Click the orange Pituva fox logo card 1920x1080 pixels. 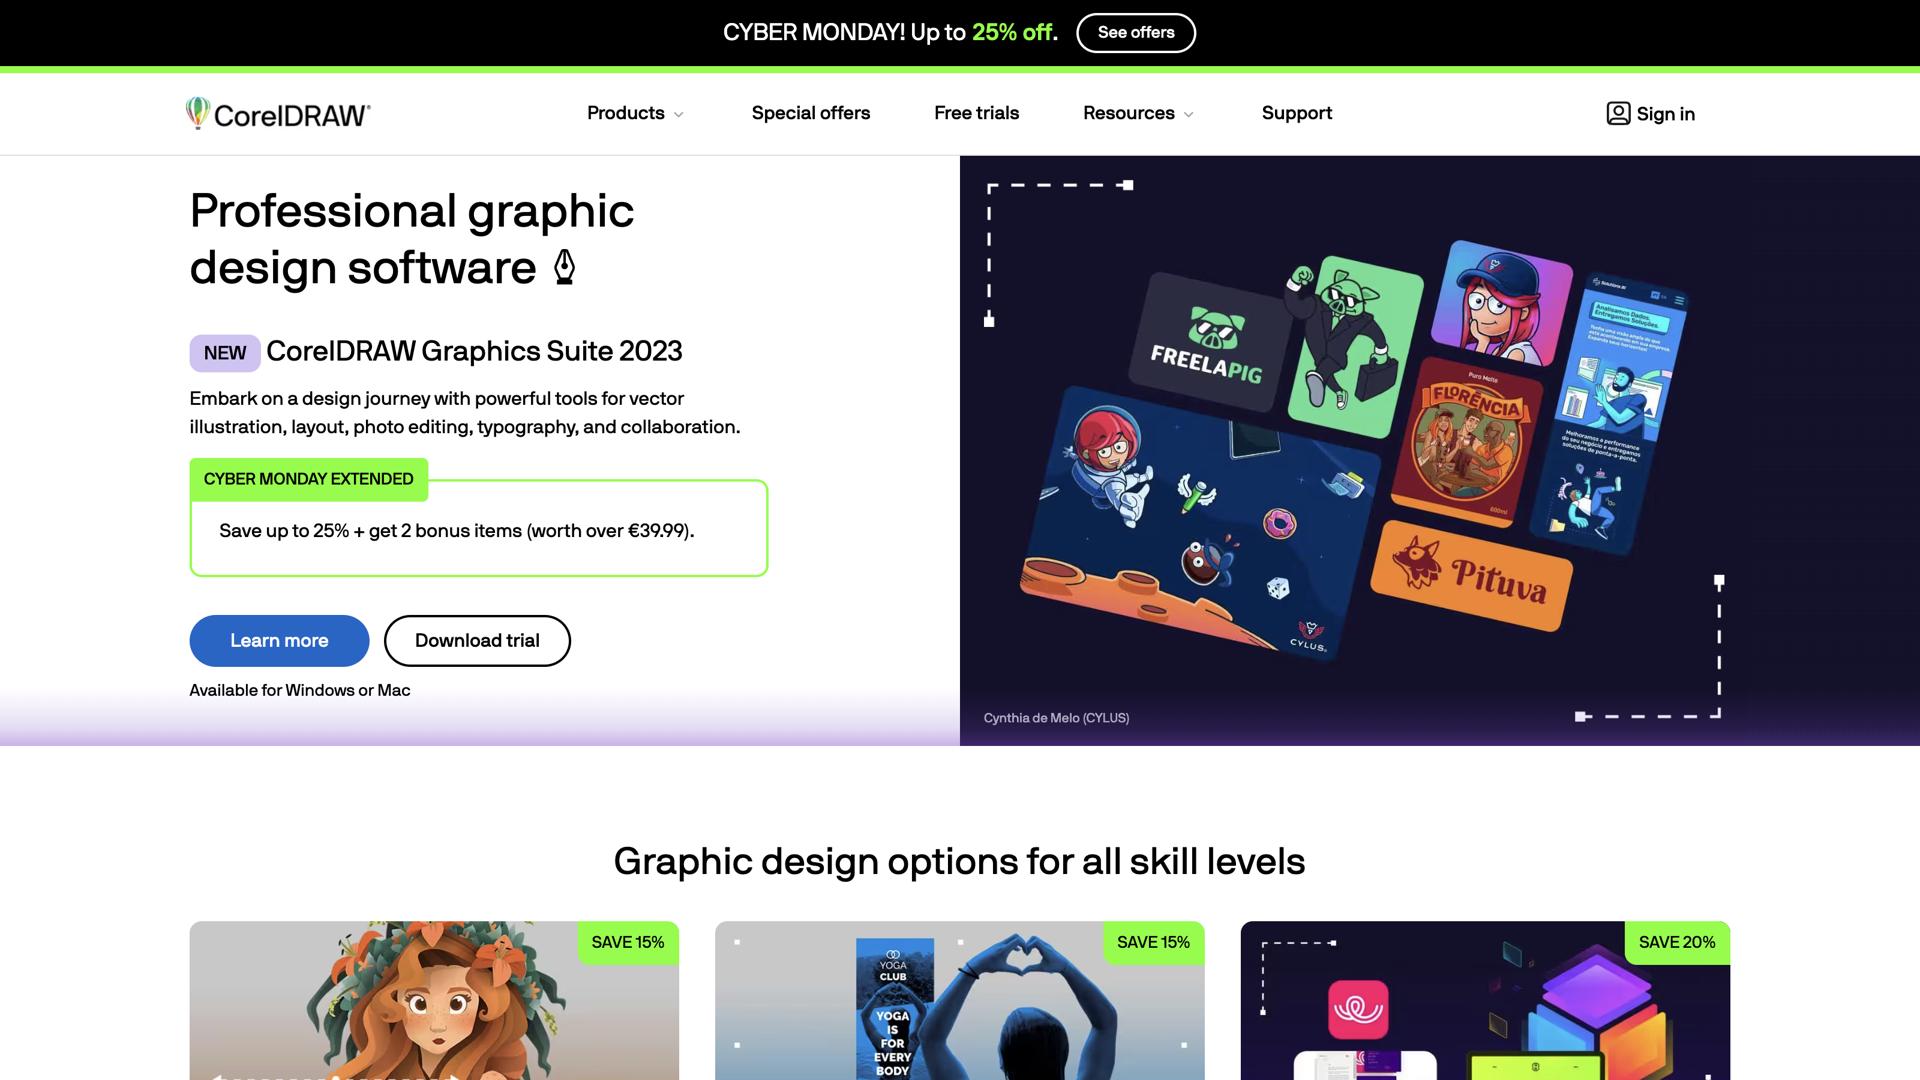pyautogui.click(x=1470, y=576)
